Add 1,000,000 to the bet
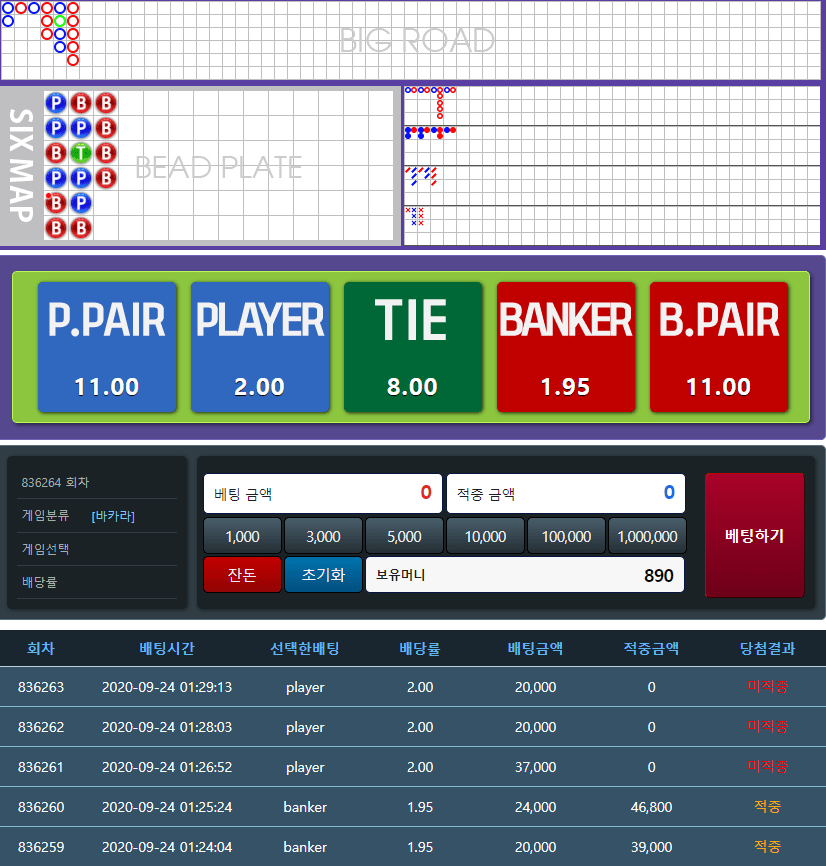The height and width of the screenshot is (866, 826). coord(647,536)
